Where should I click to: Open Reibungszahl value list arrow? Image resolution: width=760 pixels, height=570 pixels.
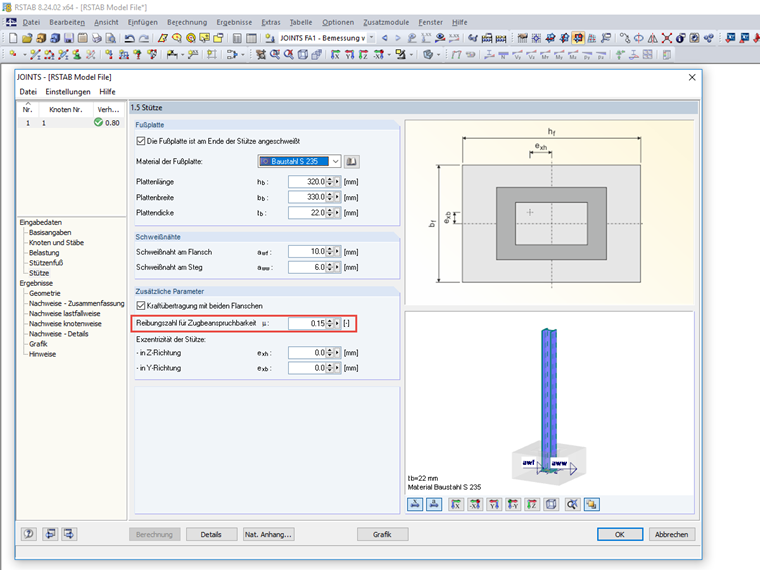337,323
